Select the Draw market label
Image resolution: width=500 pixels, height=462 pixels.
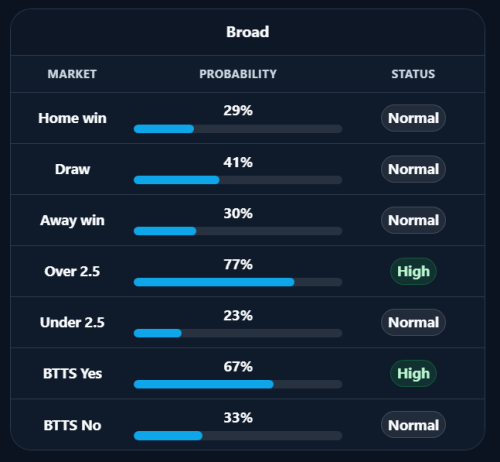click(x=72, y=169)
